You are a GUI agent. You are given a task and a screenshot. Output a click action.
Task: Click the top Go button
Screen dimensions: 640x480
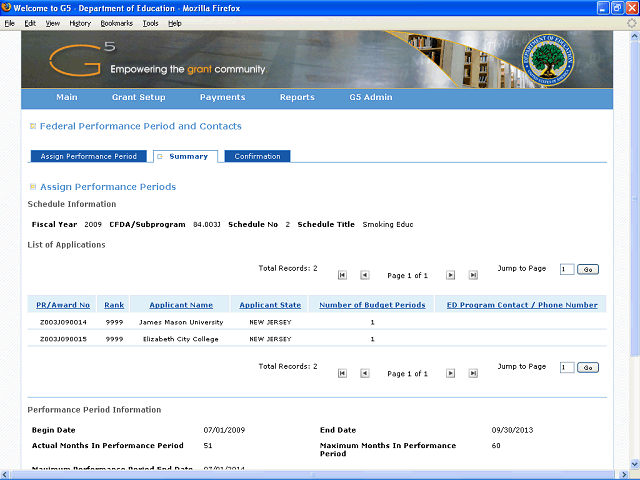[x=588, y=269]
